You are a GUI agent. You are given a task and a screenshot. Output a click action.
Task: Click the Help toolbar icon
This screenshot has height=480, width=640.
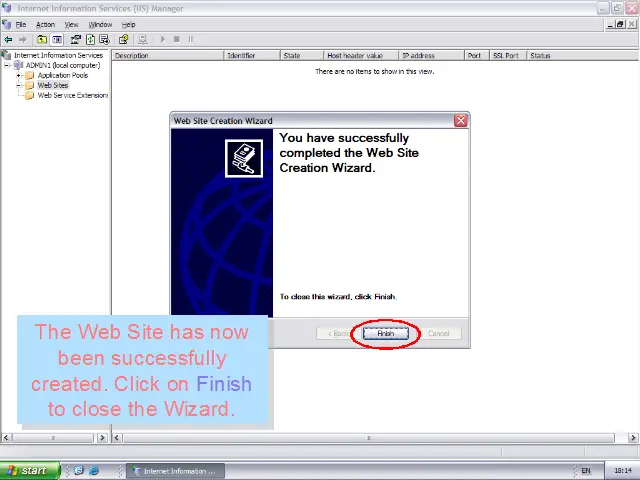[123, 40]
